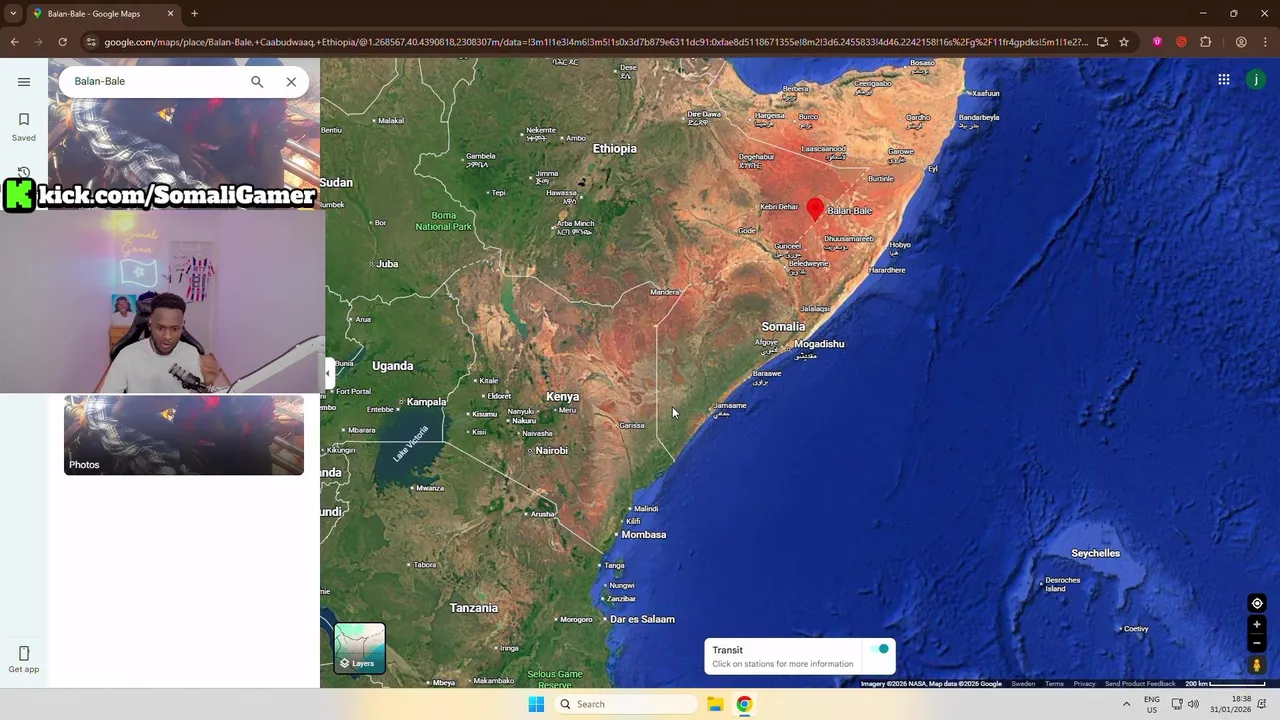Click the Dar es Salaam map label

point(642,620)
